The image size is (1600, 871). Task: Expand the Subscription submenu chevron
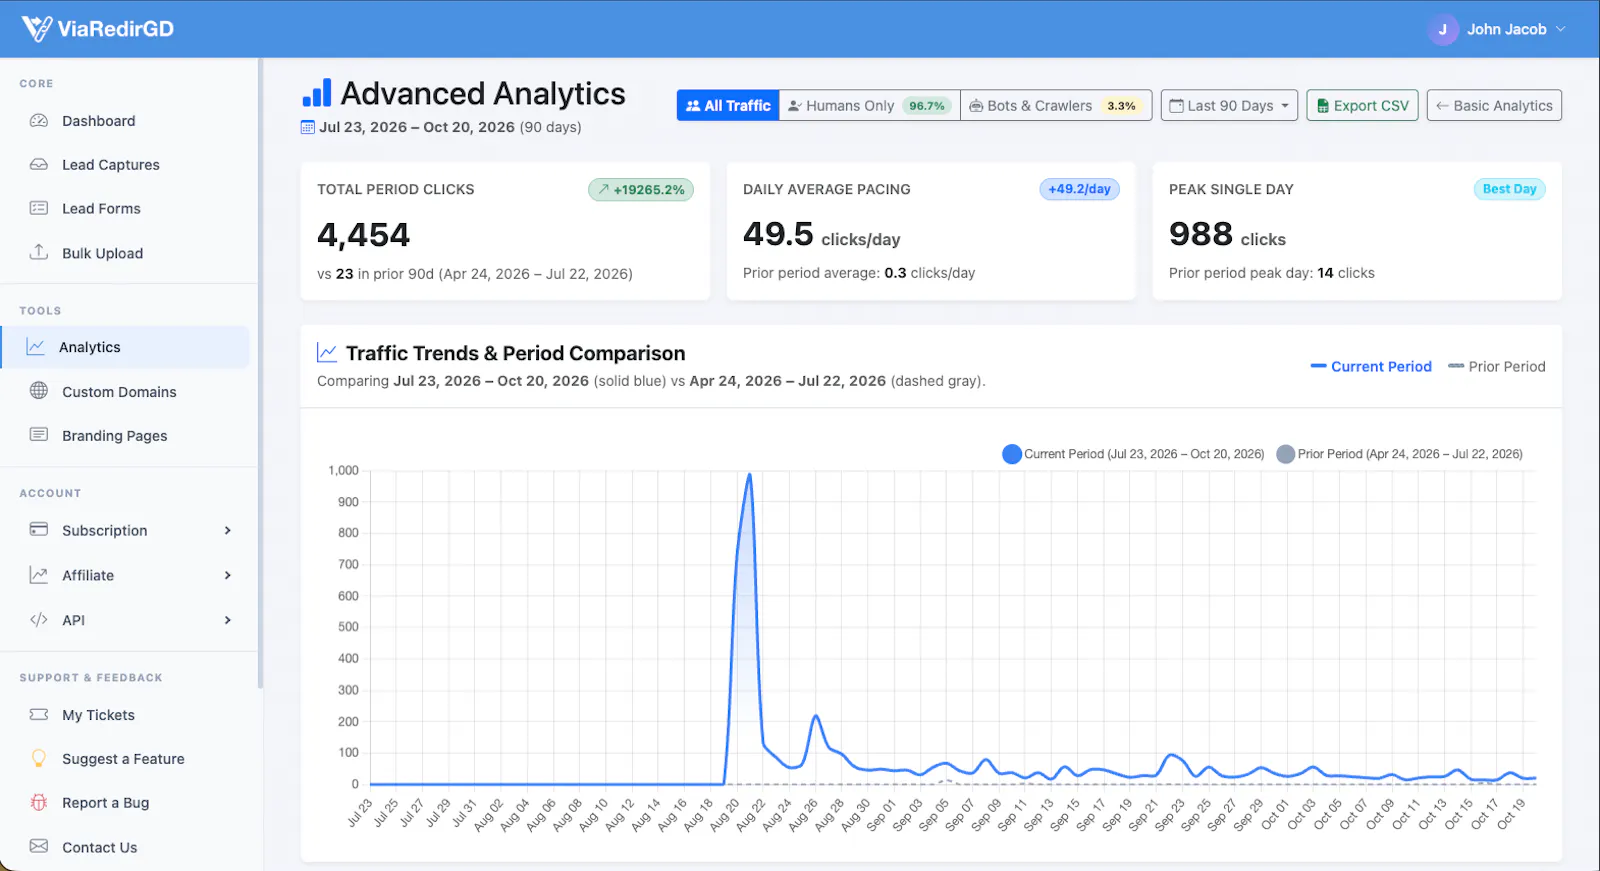click(x=228, y=530)
